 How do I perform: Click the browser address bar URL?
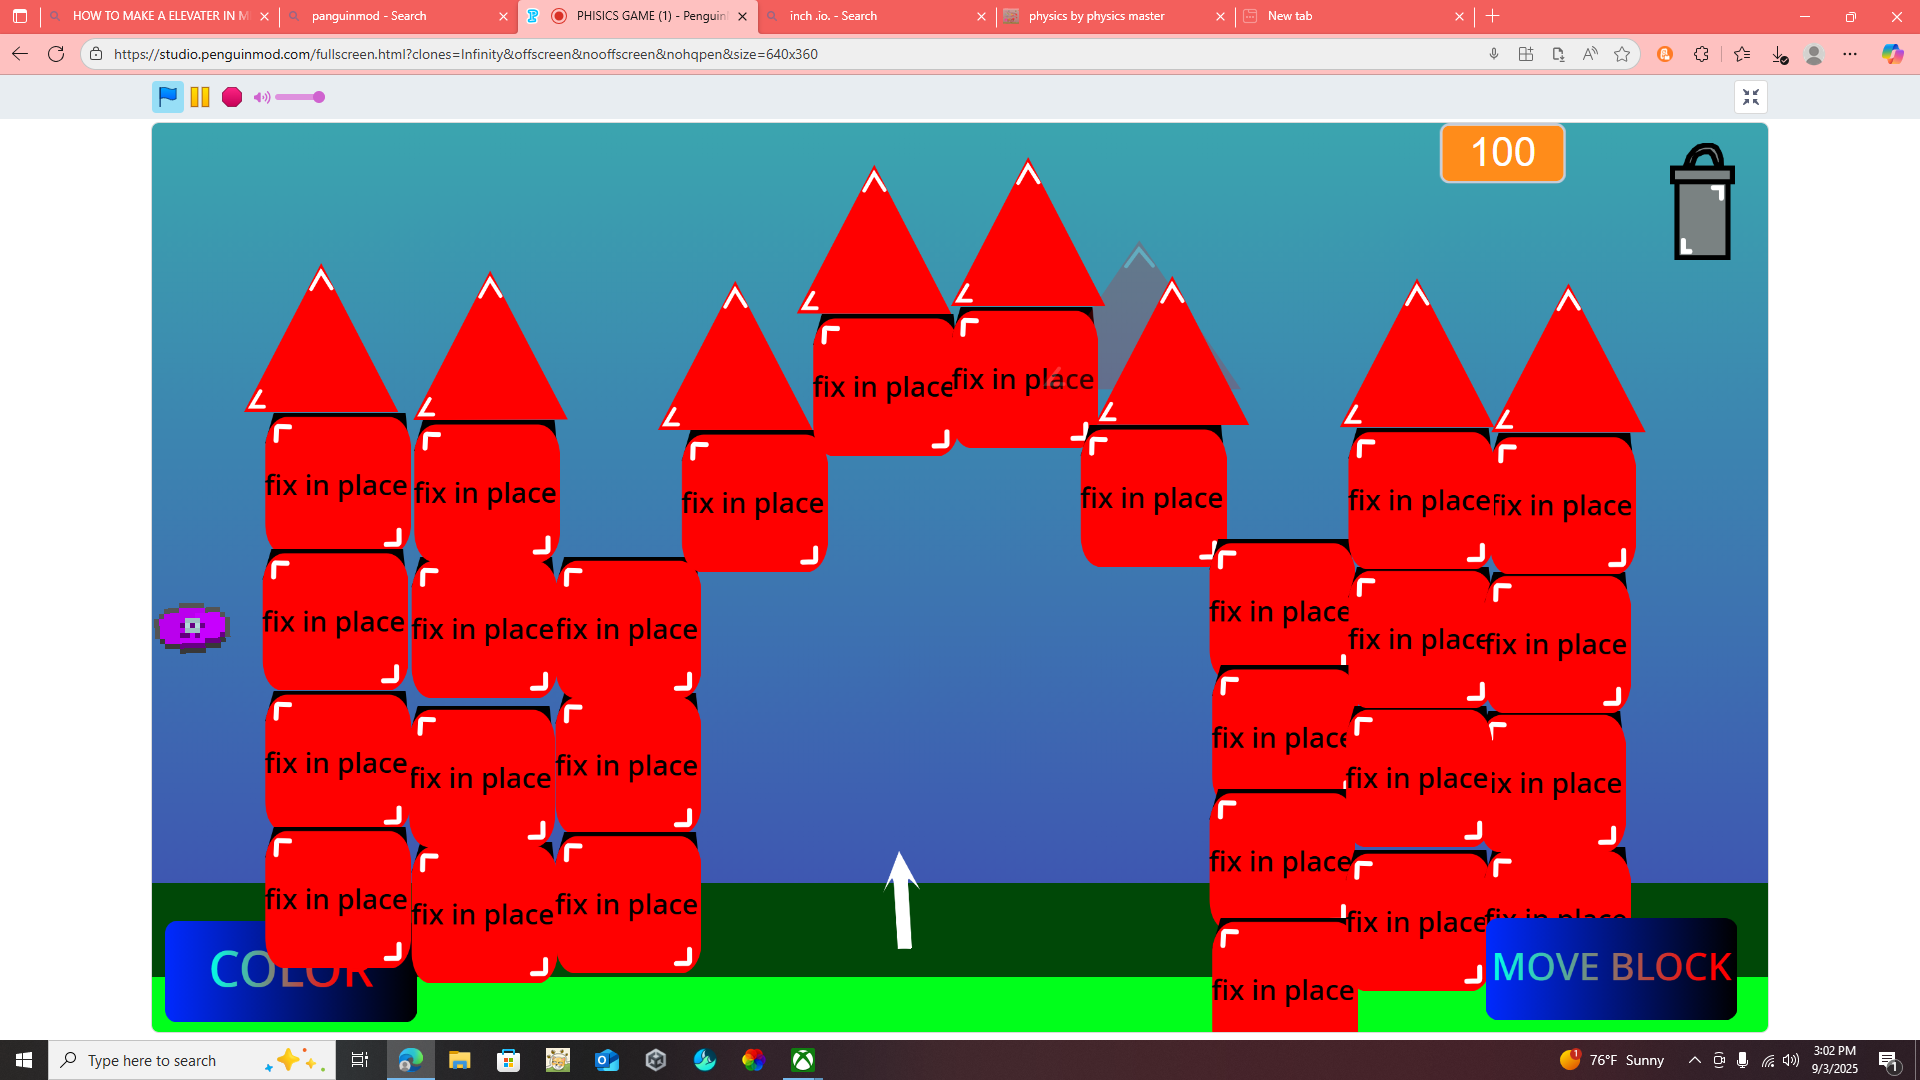click(x=466, y=54)
